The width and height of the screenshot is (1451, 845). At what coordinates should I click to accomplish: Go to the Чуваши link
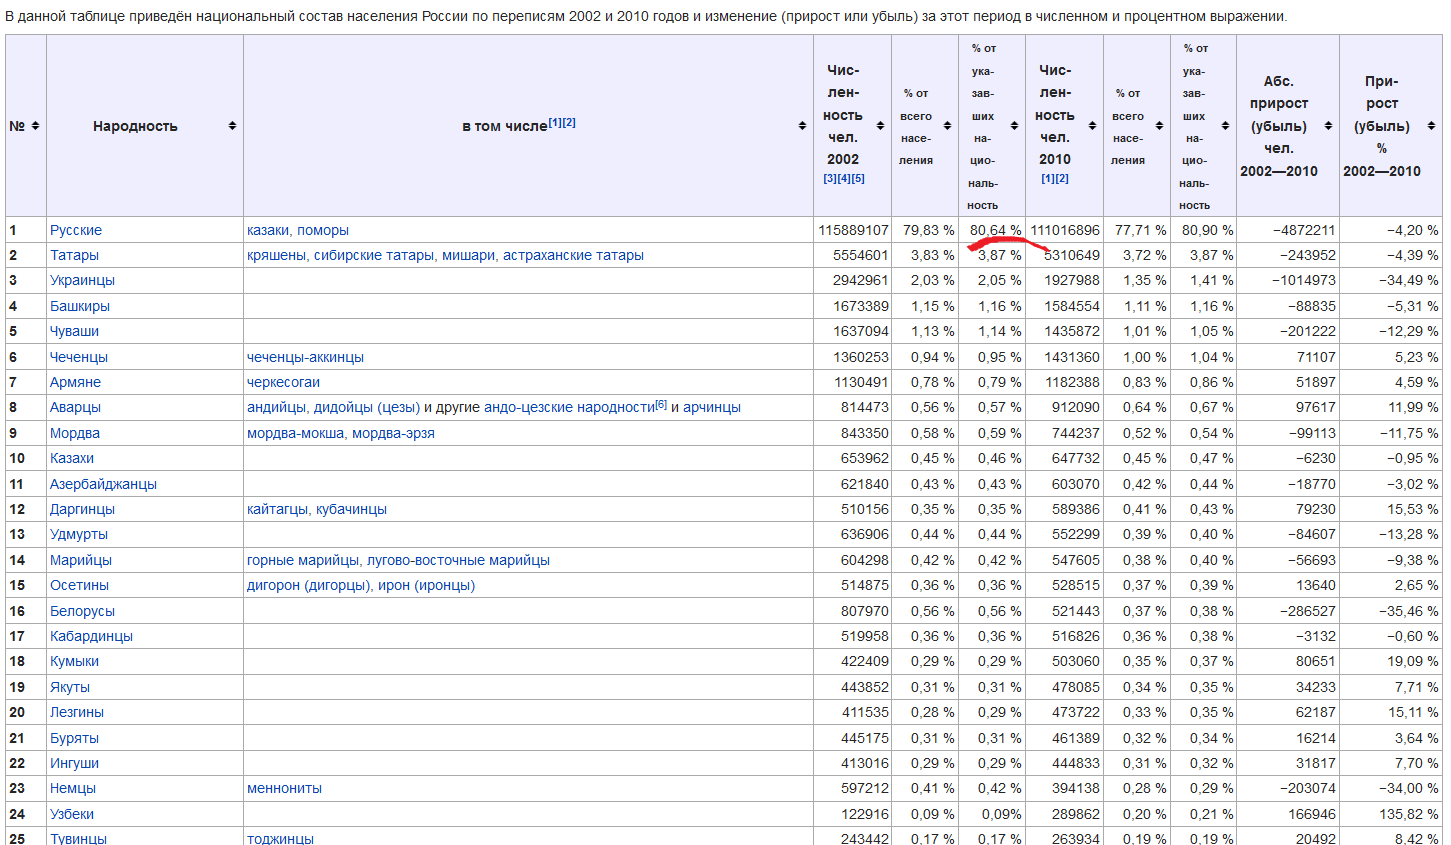pyautogui.click(x=74, y=331)
